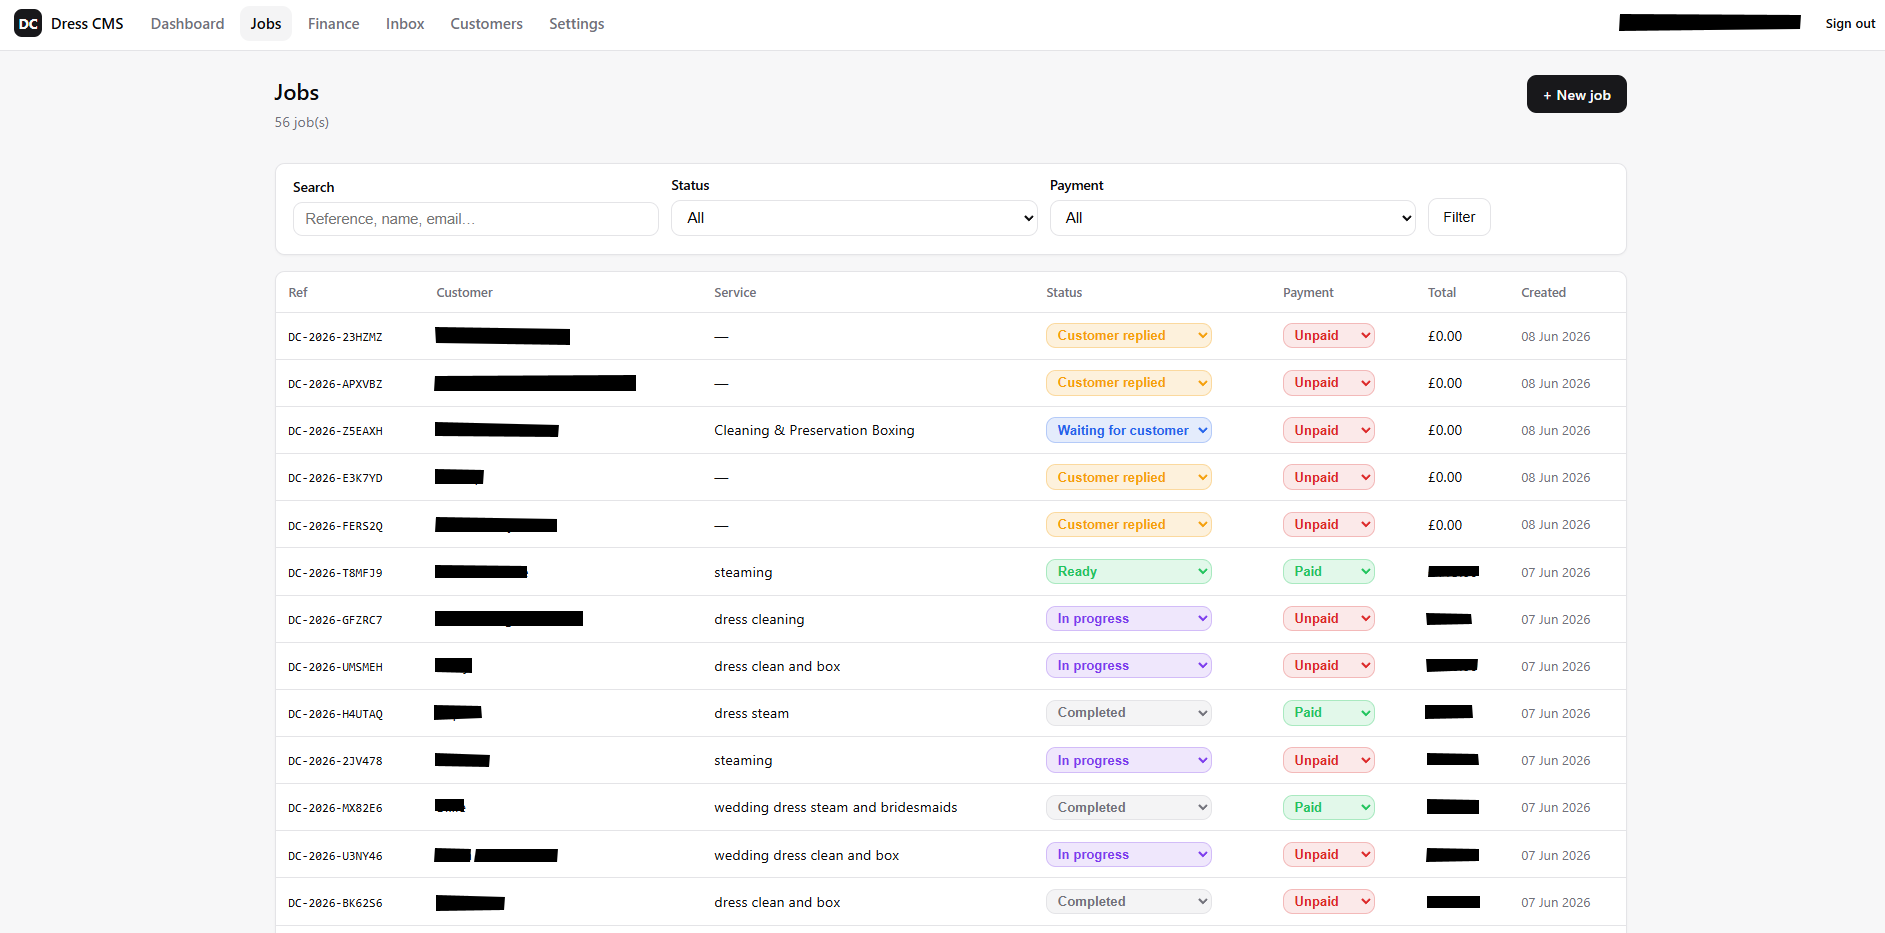Click the DC logo icon
Image resolution: width=1885 pixels, height=933 pixels.
[28, 23]
